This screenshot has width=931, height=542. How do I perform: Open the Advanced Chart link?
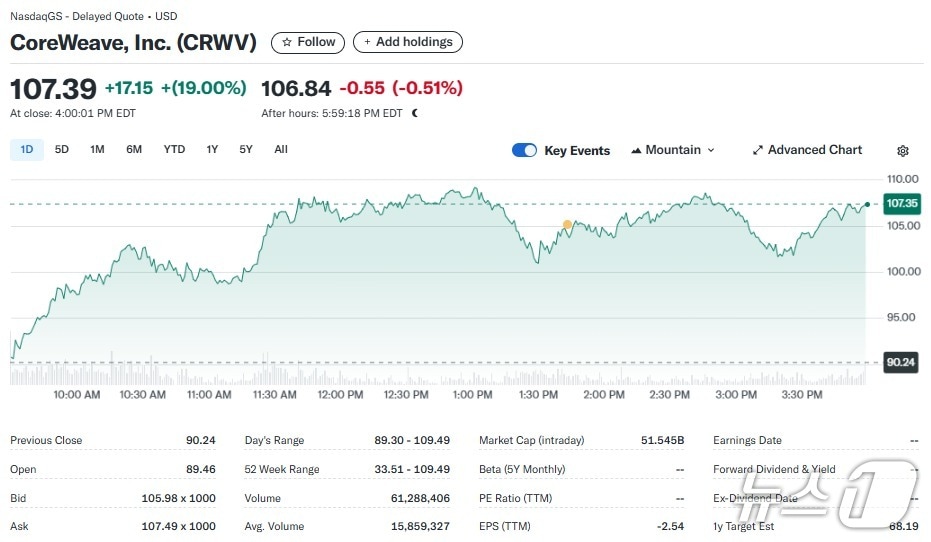point(814,150)
